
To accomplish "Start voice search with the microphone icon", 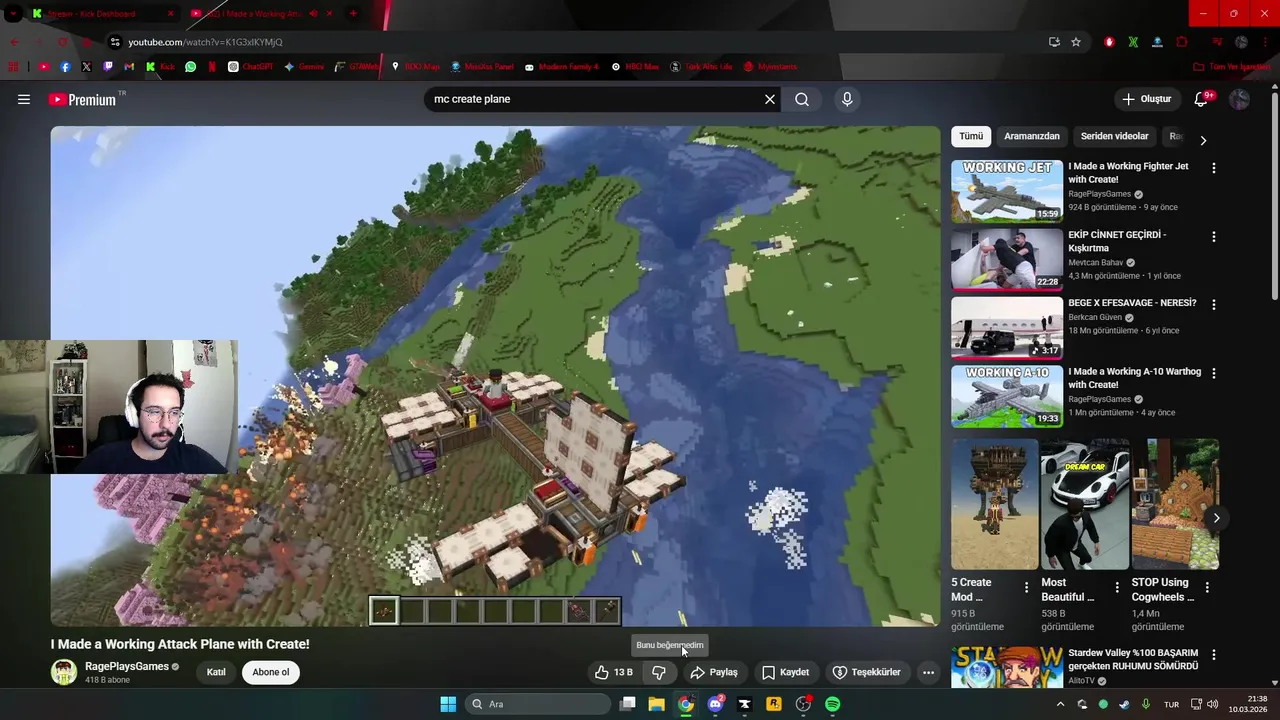I will point(847,99).
